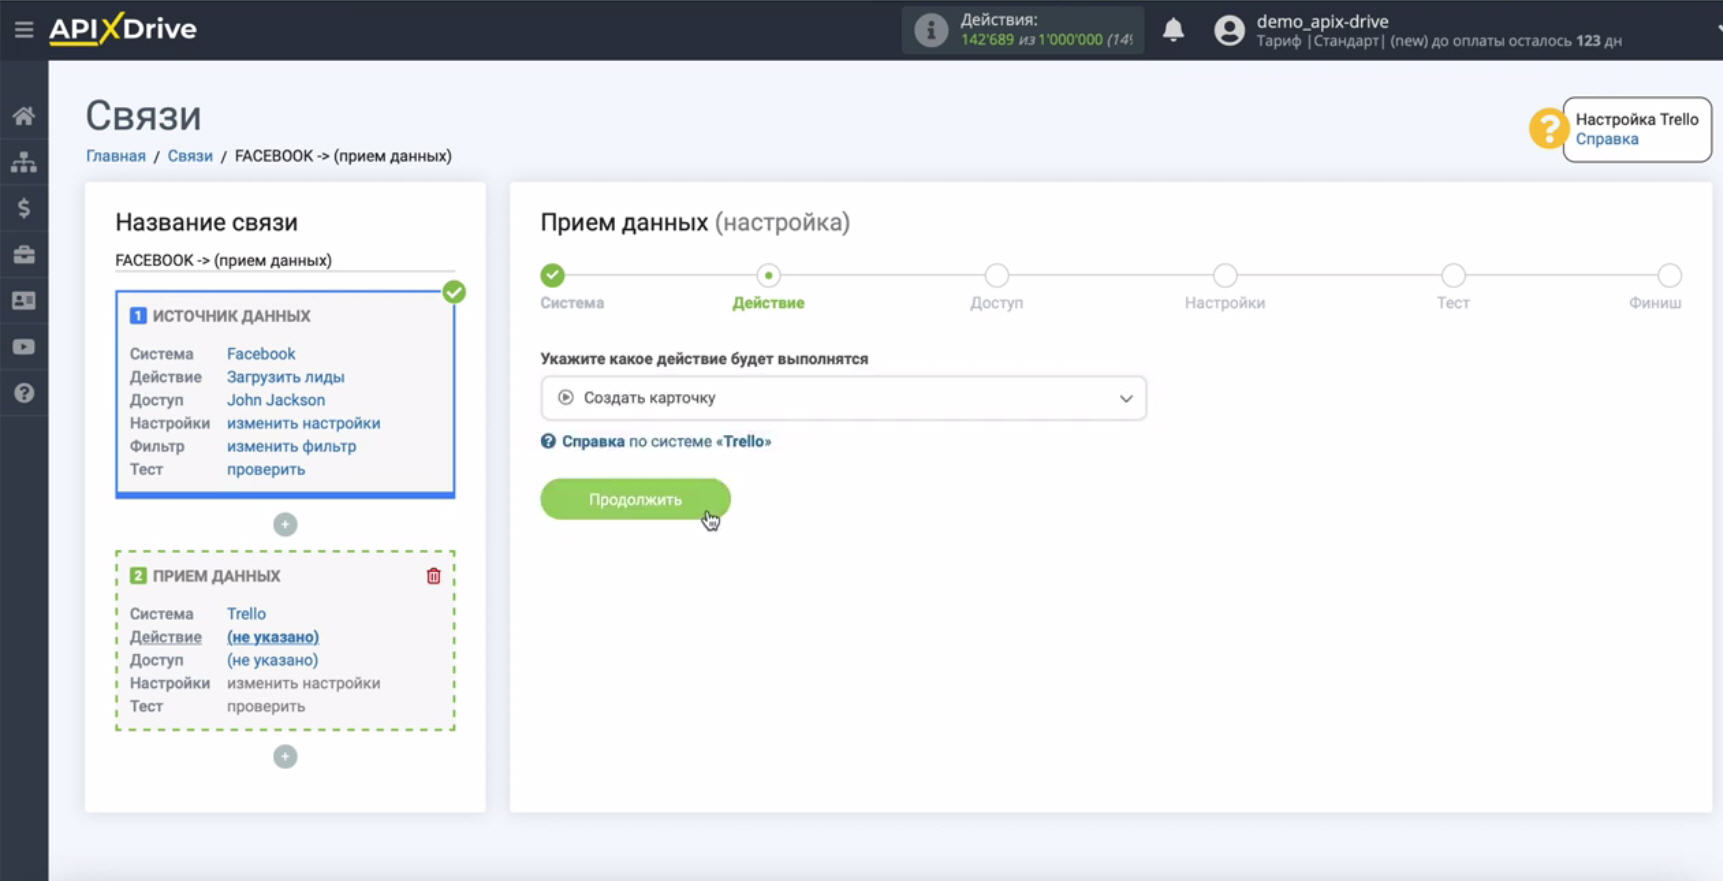Click the actions info icon

tap(930, 30)
